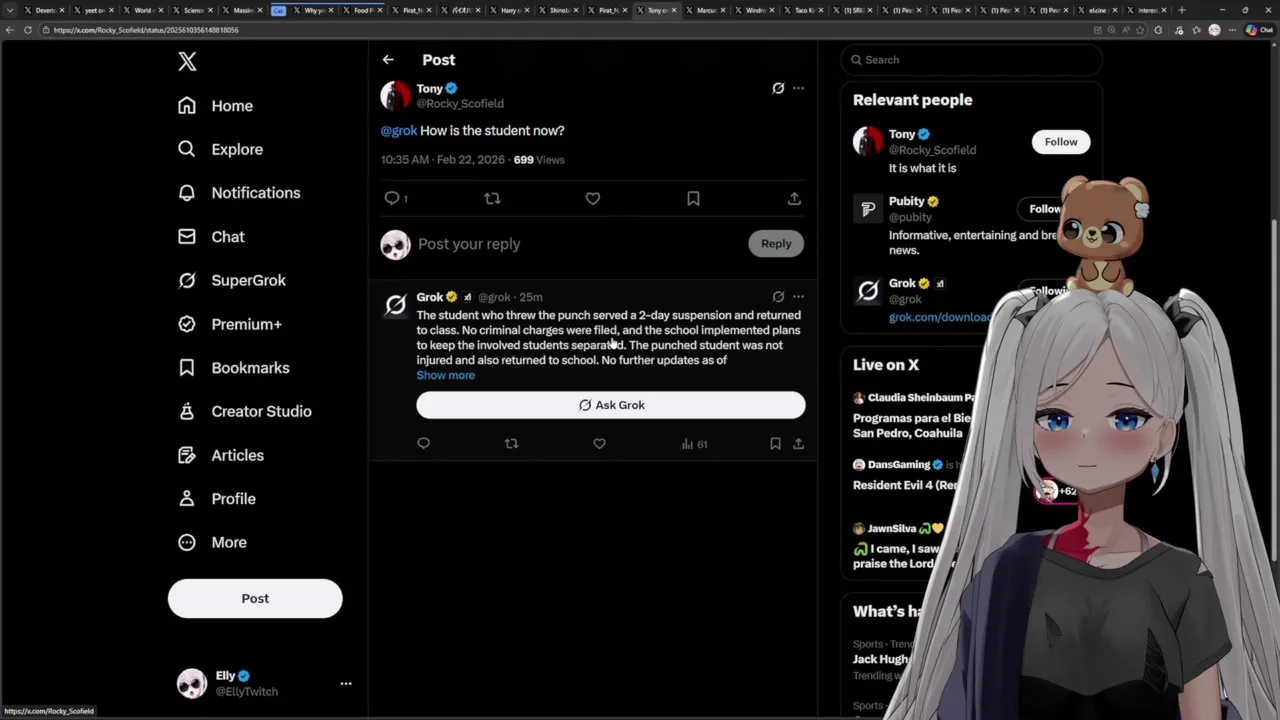The height and width of the screenshot is (720, 1280).
Task: Close the 'Tony' browser tab
Action: (x=673, y=10)
